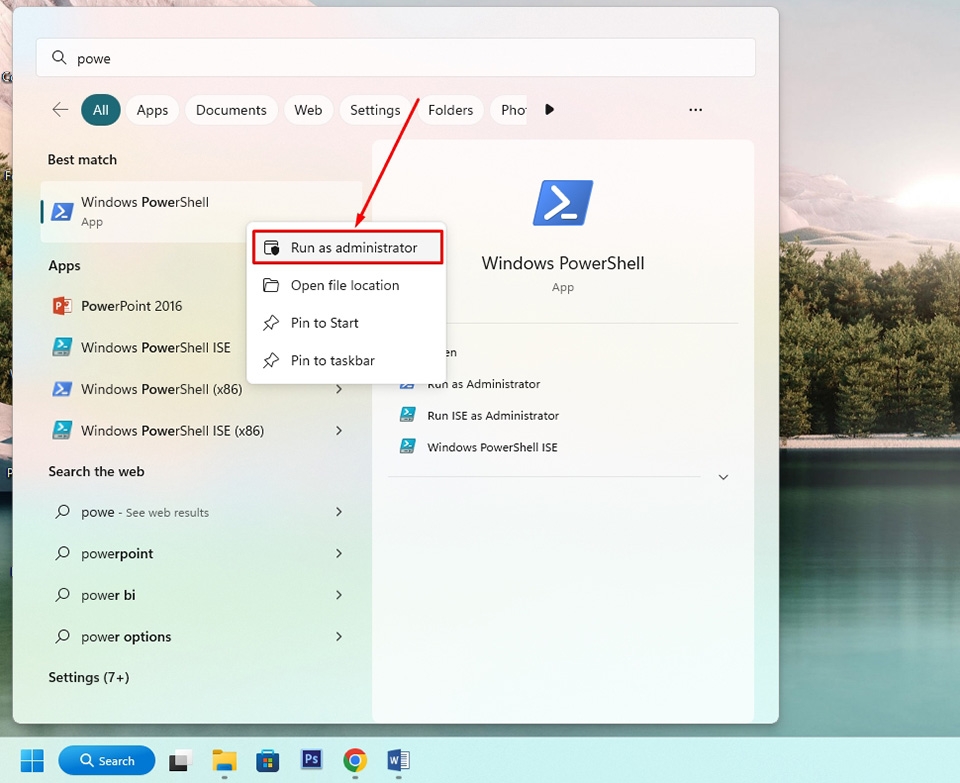The width and height of the screenshot is (960, 783).
Task: Click the Windows PowerShell (x86) icon
Action: [x=62, y=389]
